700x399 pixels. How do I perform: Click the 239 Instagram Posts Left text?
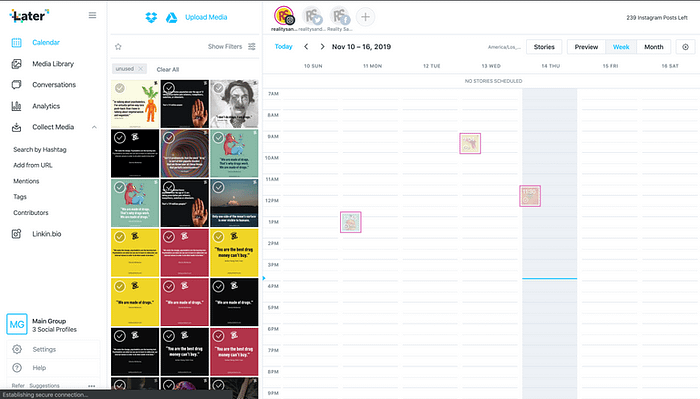[657, 18]
